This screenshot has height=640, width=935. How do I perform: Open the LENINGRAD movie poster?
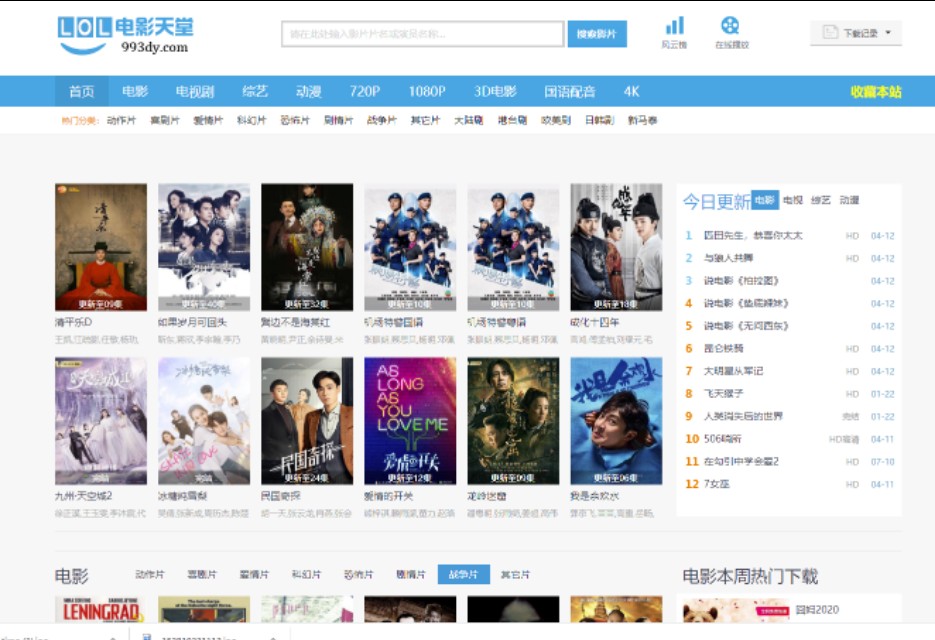[x=101, y=610]
